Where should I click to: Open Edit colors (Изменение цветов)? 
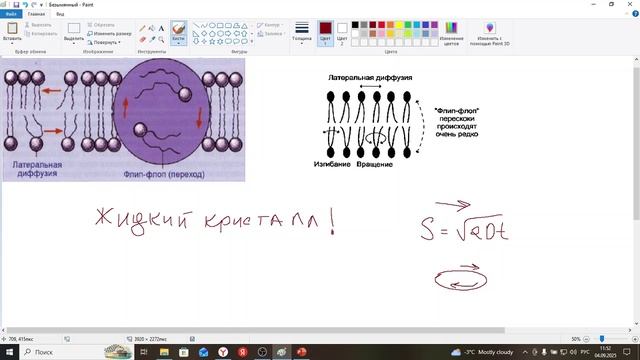coord(451,33)
